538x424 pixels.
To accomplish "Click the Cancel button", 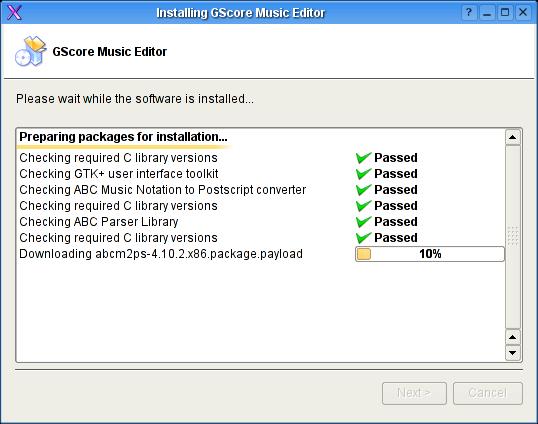I will (x=488, y=393).
